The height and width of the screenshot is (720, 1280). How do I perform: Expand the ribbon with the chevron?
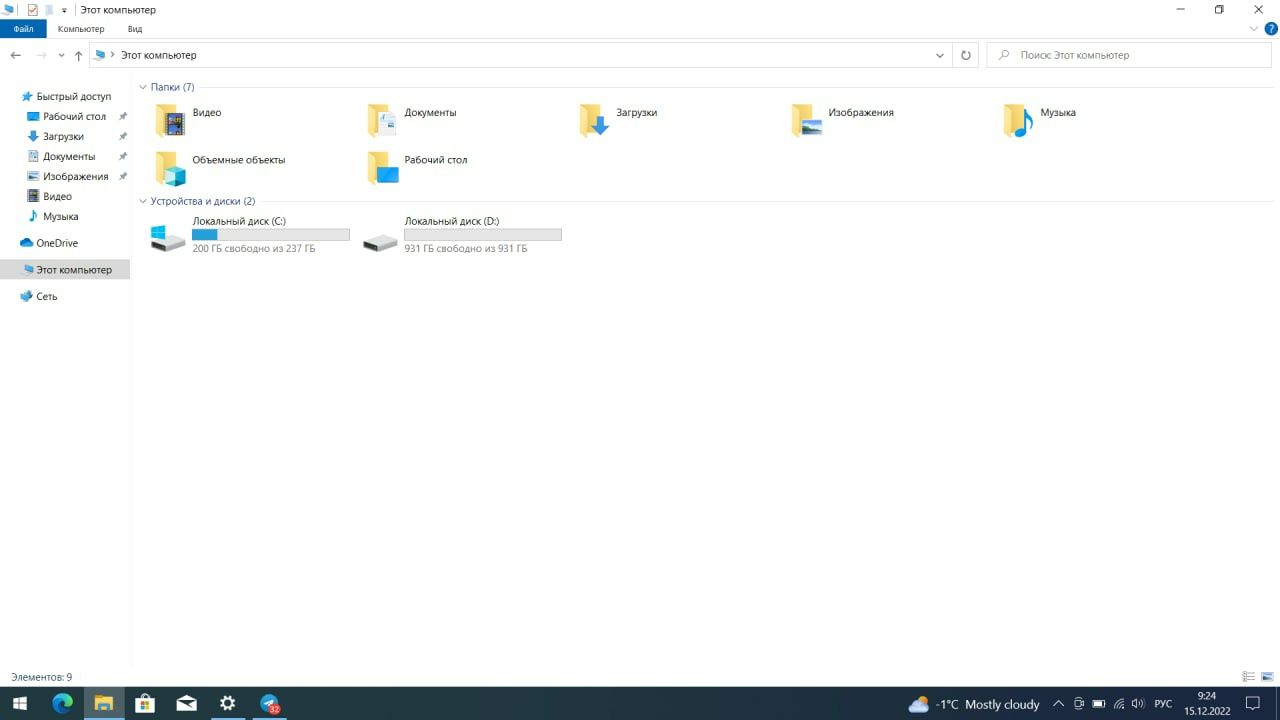pos(1254,29)
